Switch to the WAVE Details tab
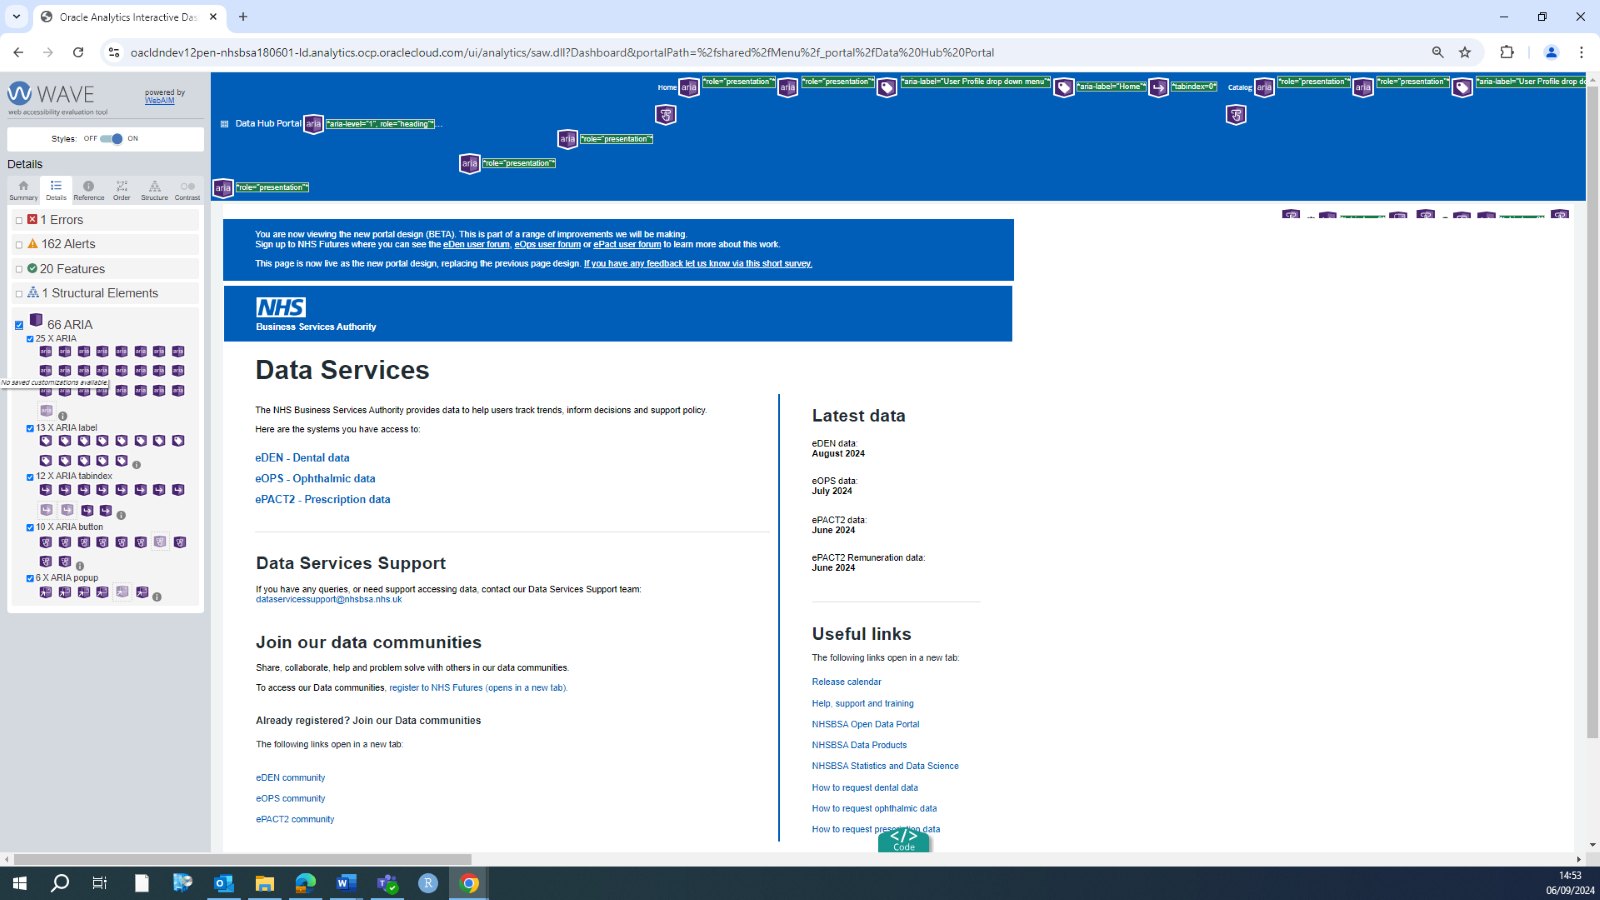Image resolution: width=1600 pixels, height=900 pixels. 56,190
